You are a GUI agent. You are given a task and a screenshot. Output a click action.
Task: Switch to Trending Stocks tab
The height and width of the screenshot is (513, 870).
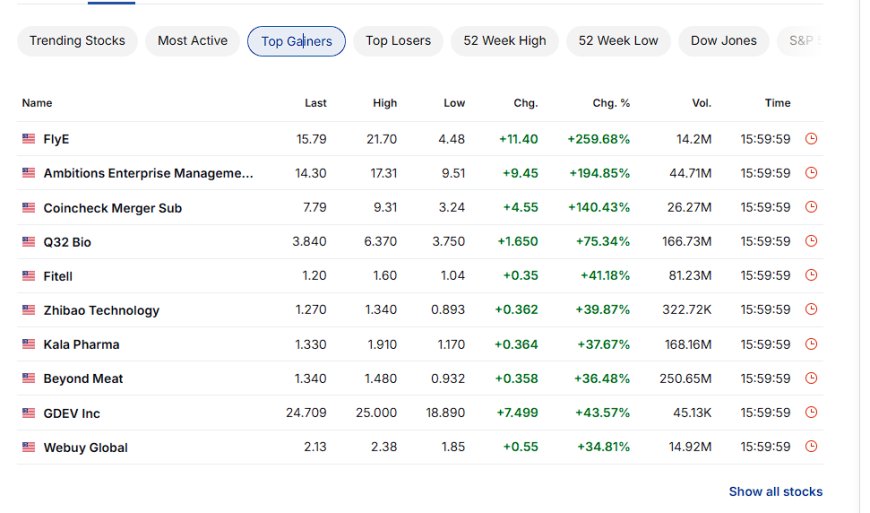(77, 41)
